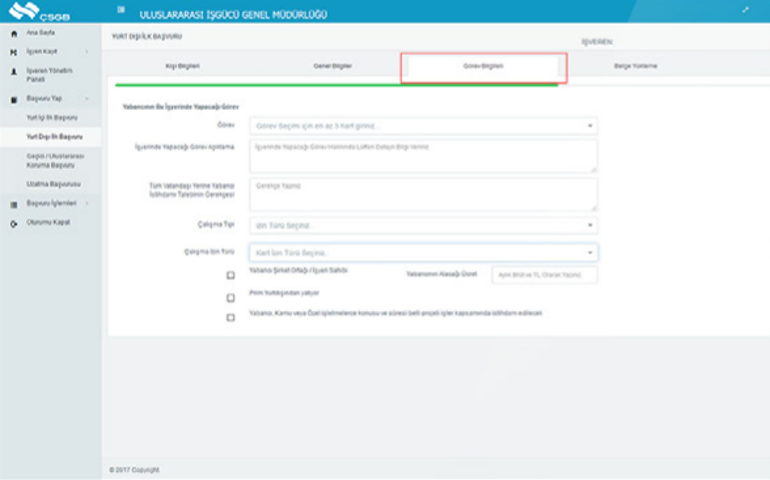Click the Ana Sayfa home icon
Image resolution: width=770 pixels, height=480 pixels.
click(13, 34)
